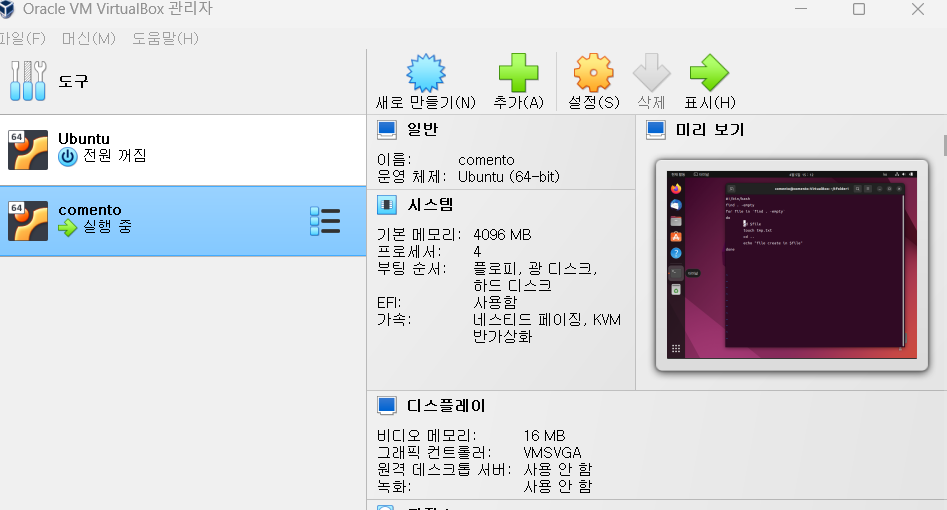This screenshot has width=947, height=510.
Task: Click the running status arrow under comento
Action: (68, 228)
